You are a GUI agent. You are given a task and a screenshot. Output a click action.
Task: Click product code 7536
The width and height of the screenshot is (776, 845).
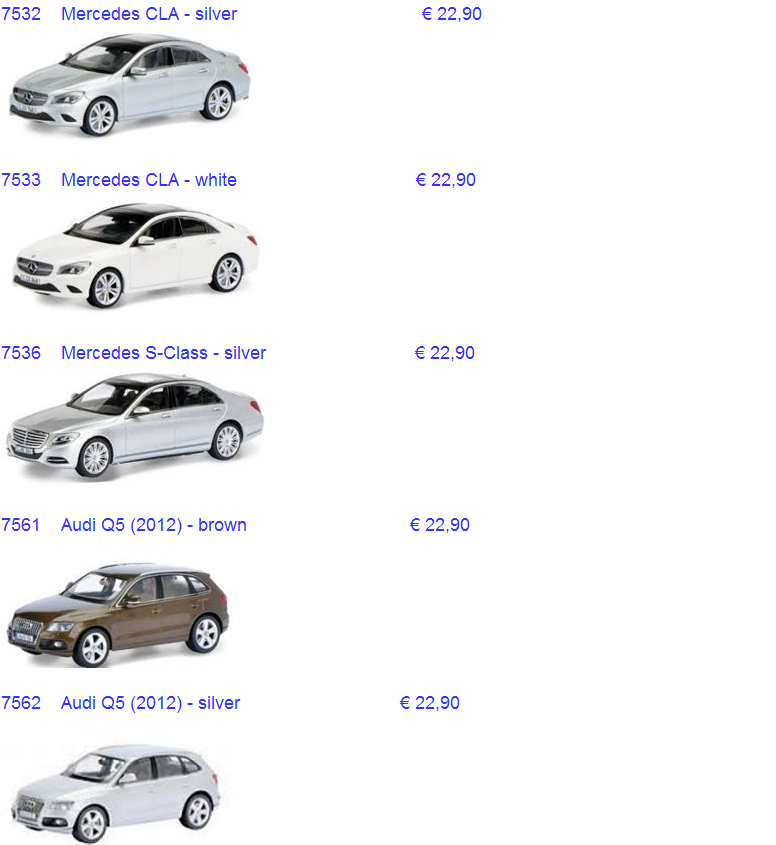21,353
